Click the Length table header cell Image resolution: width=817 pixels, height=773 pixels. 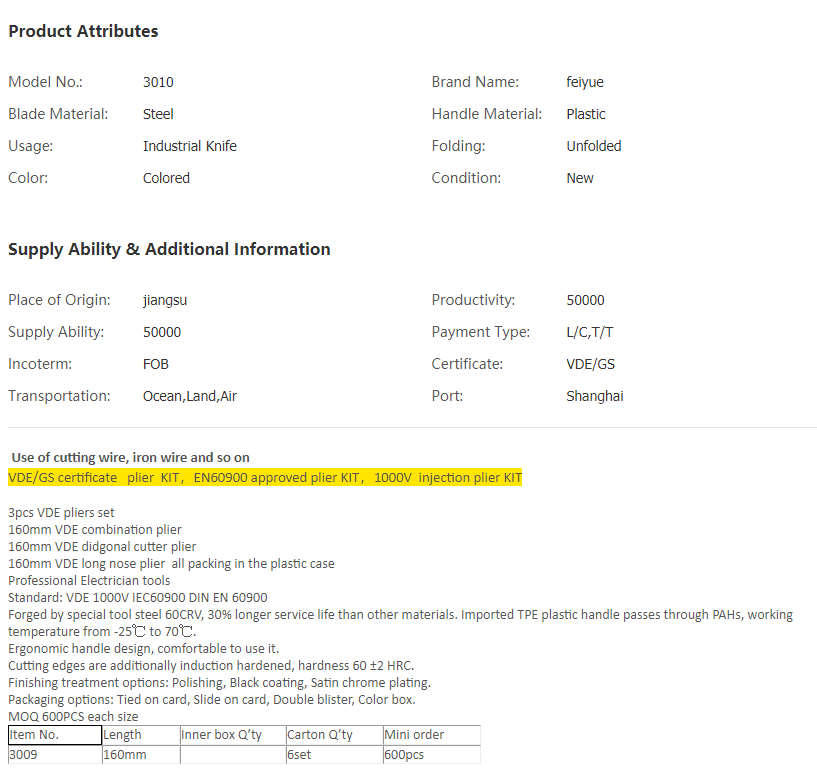tap(140, 735)
